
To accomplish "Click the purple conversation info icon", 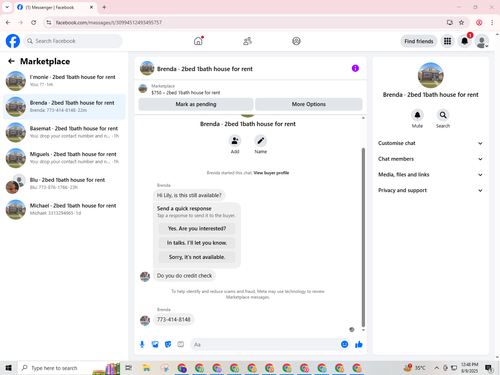I will (355, 68).
